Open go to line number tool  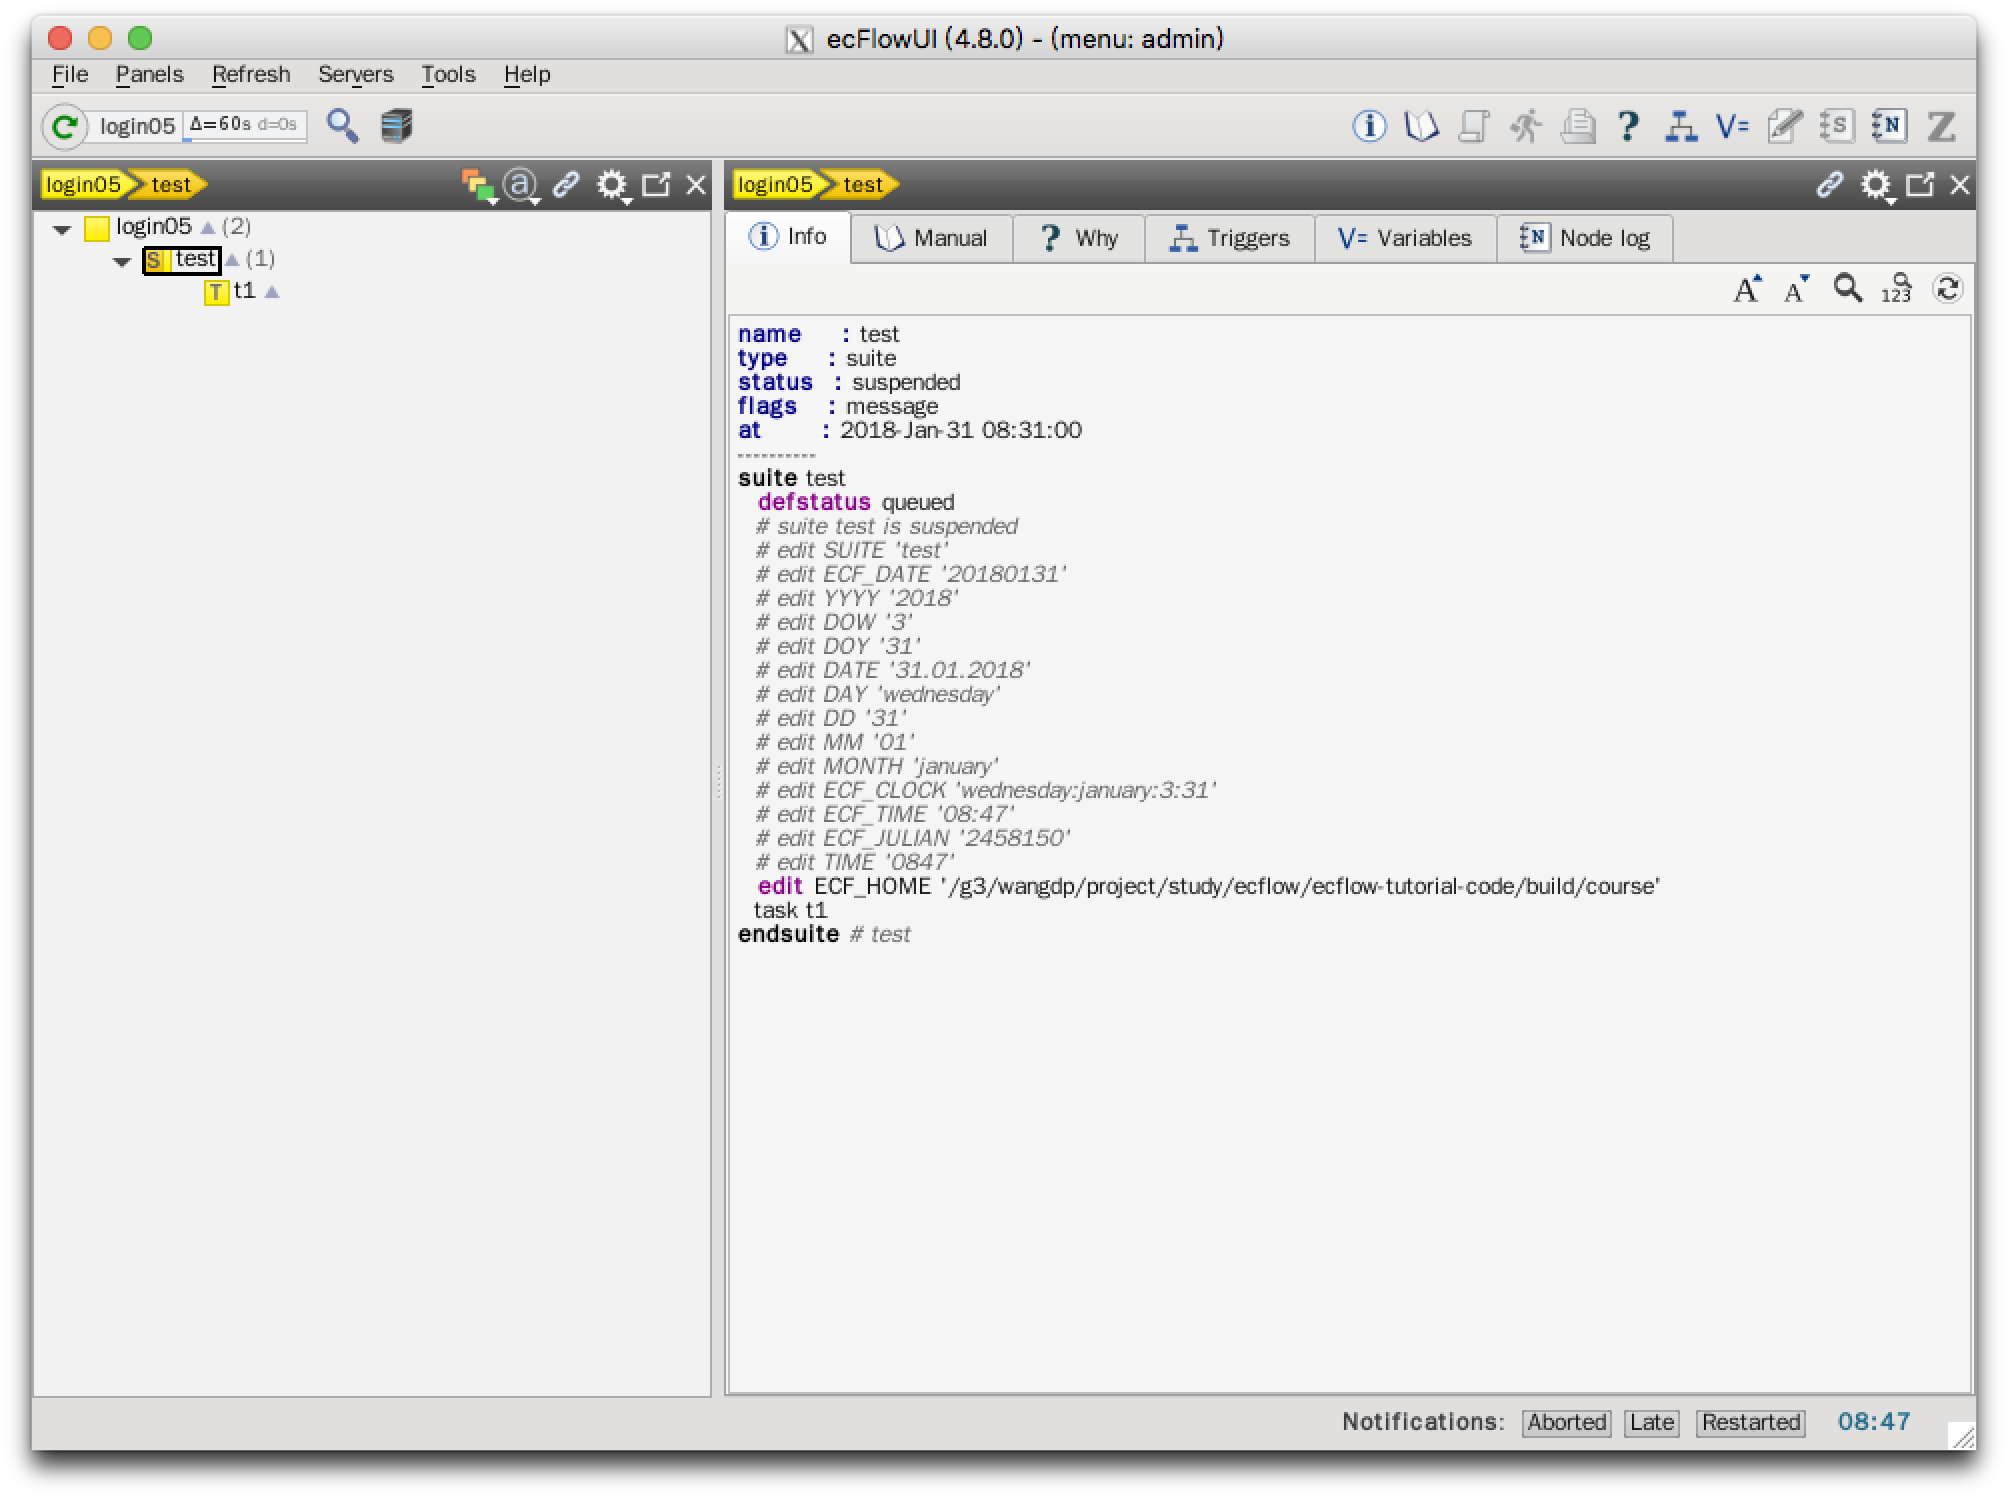[1896, 289]
